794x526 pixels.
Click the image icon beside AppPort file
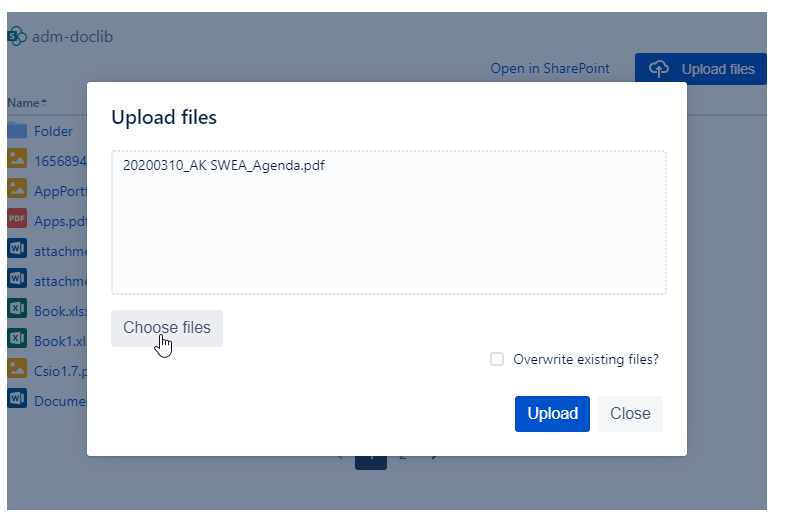coord(17,189)
